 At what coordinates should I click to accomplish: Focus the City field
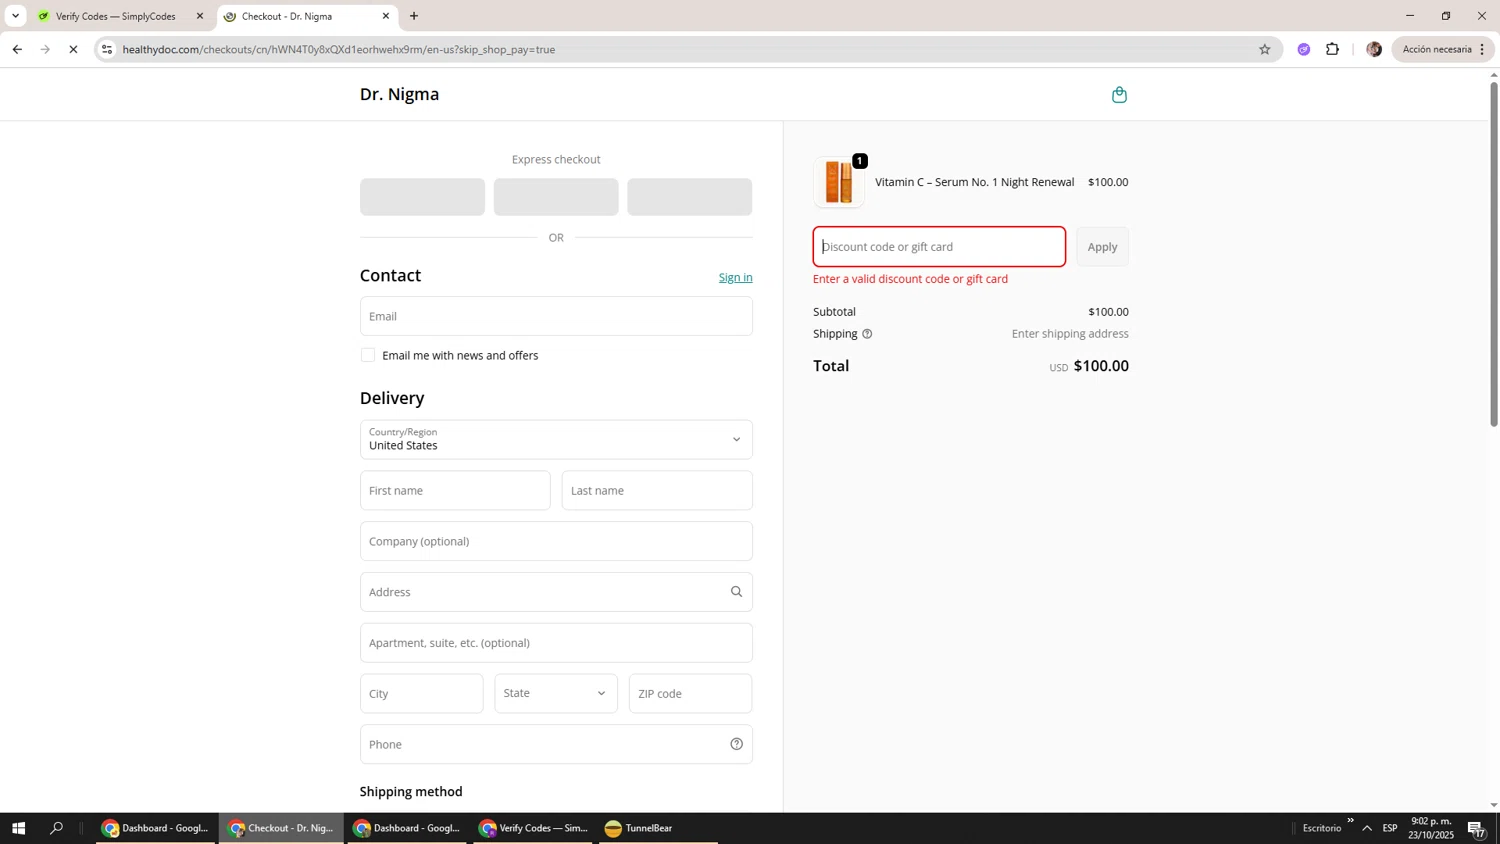[421, 693]
